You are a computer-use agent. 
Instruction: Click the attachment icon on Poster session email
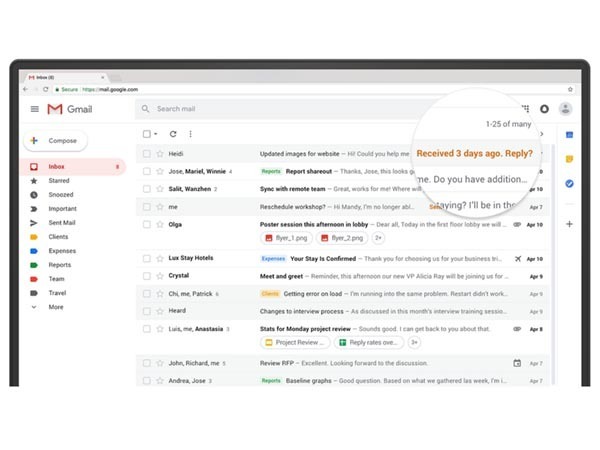[517, 225]
